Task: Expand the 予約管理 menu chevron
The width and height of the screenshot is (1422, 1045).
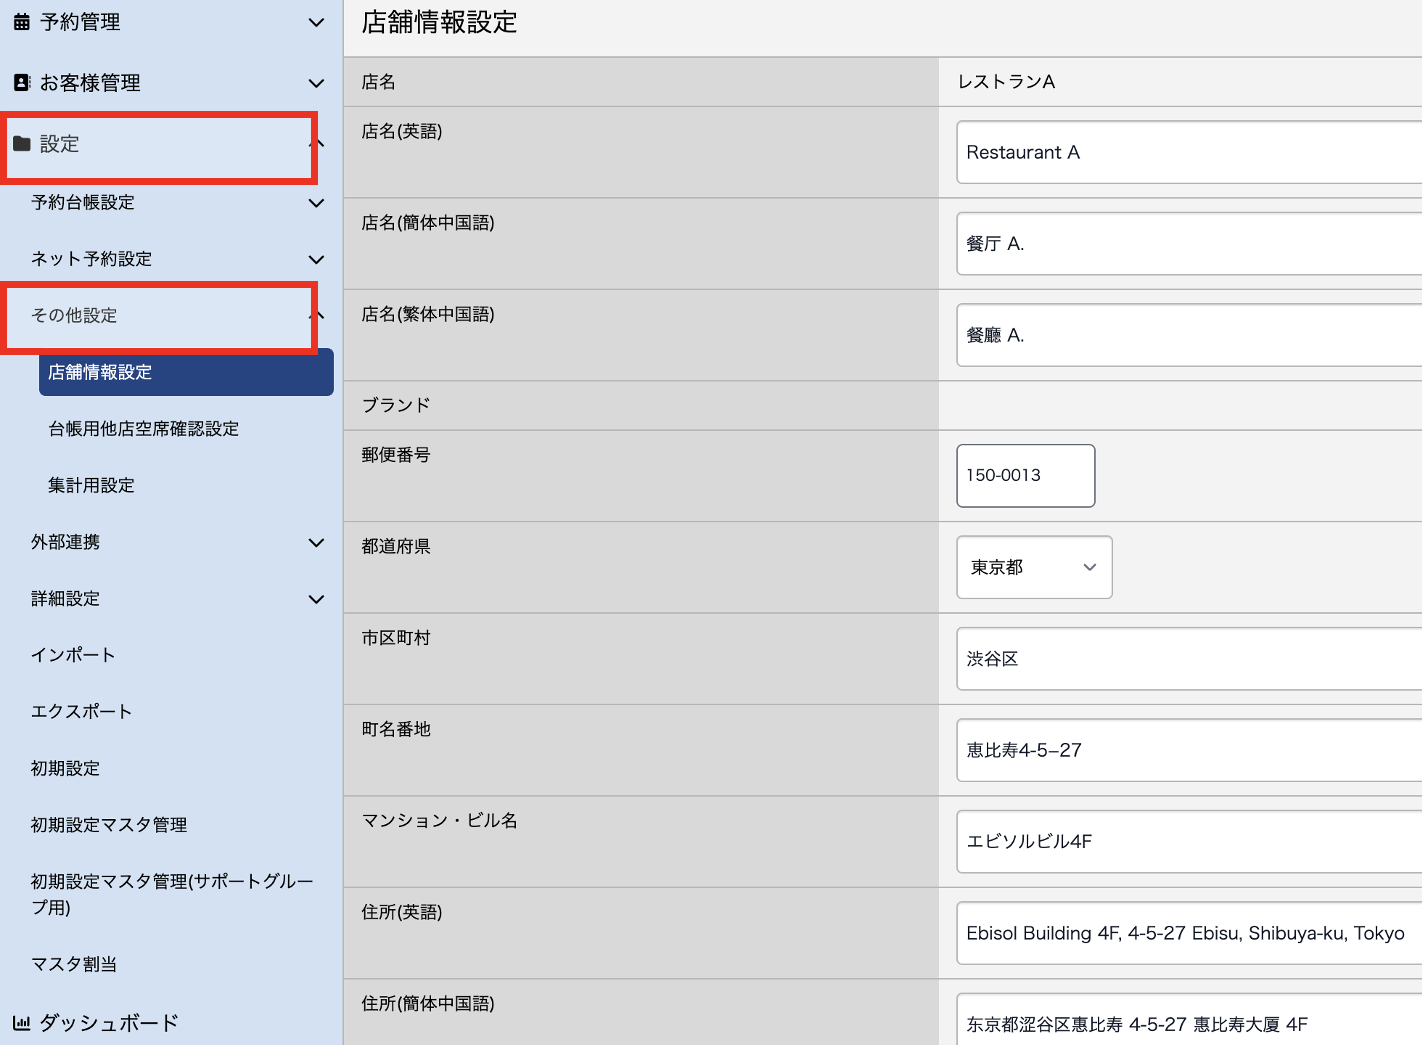Action: pos(316,22)
